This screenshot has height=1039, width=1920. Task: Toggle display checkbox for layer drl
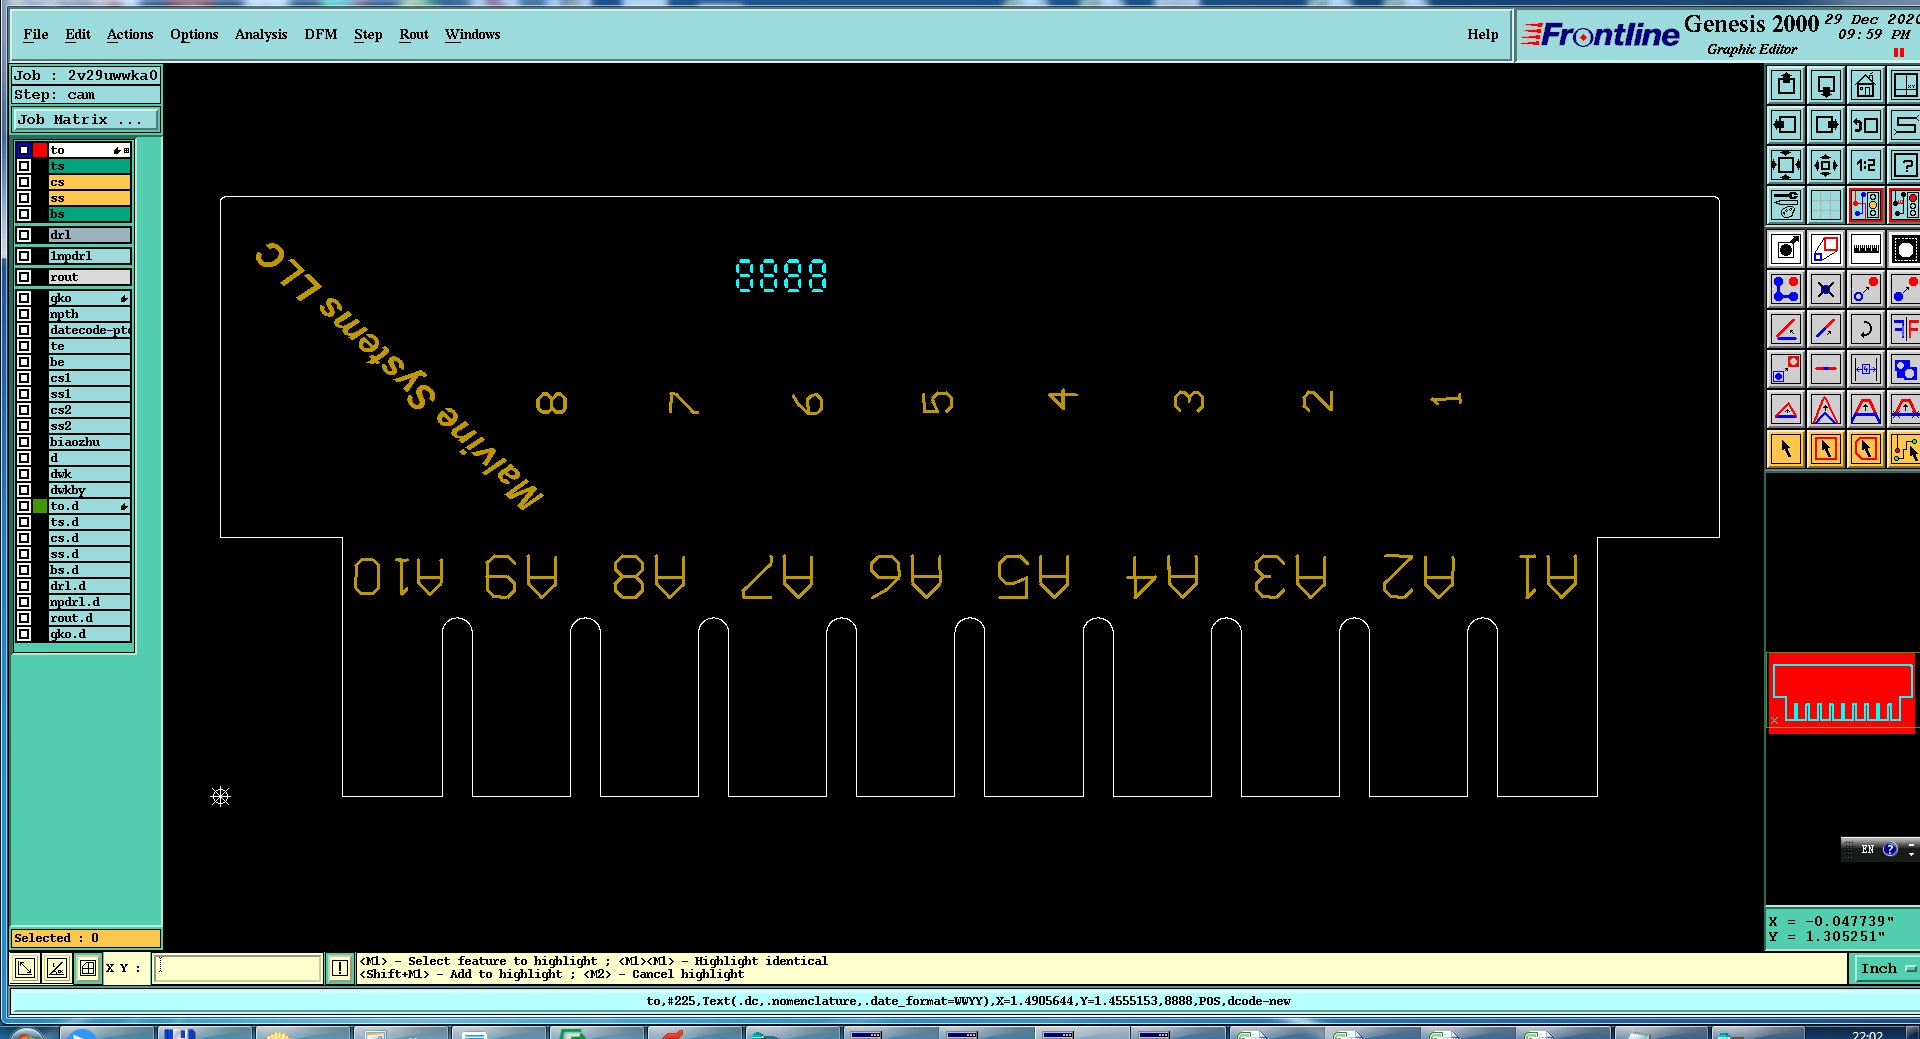pos(24,235)
